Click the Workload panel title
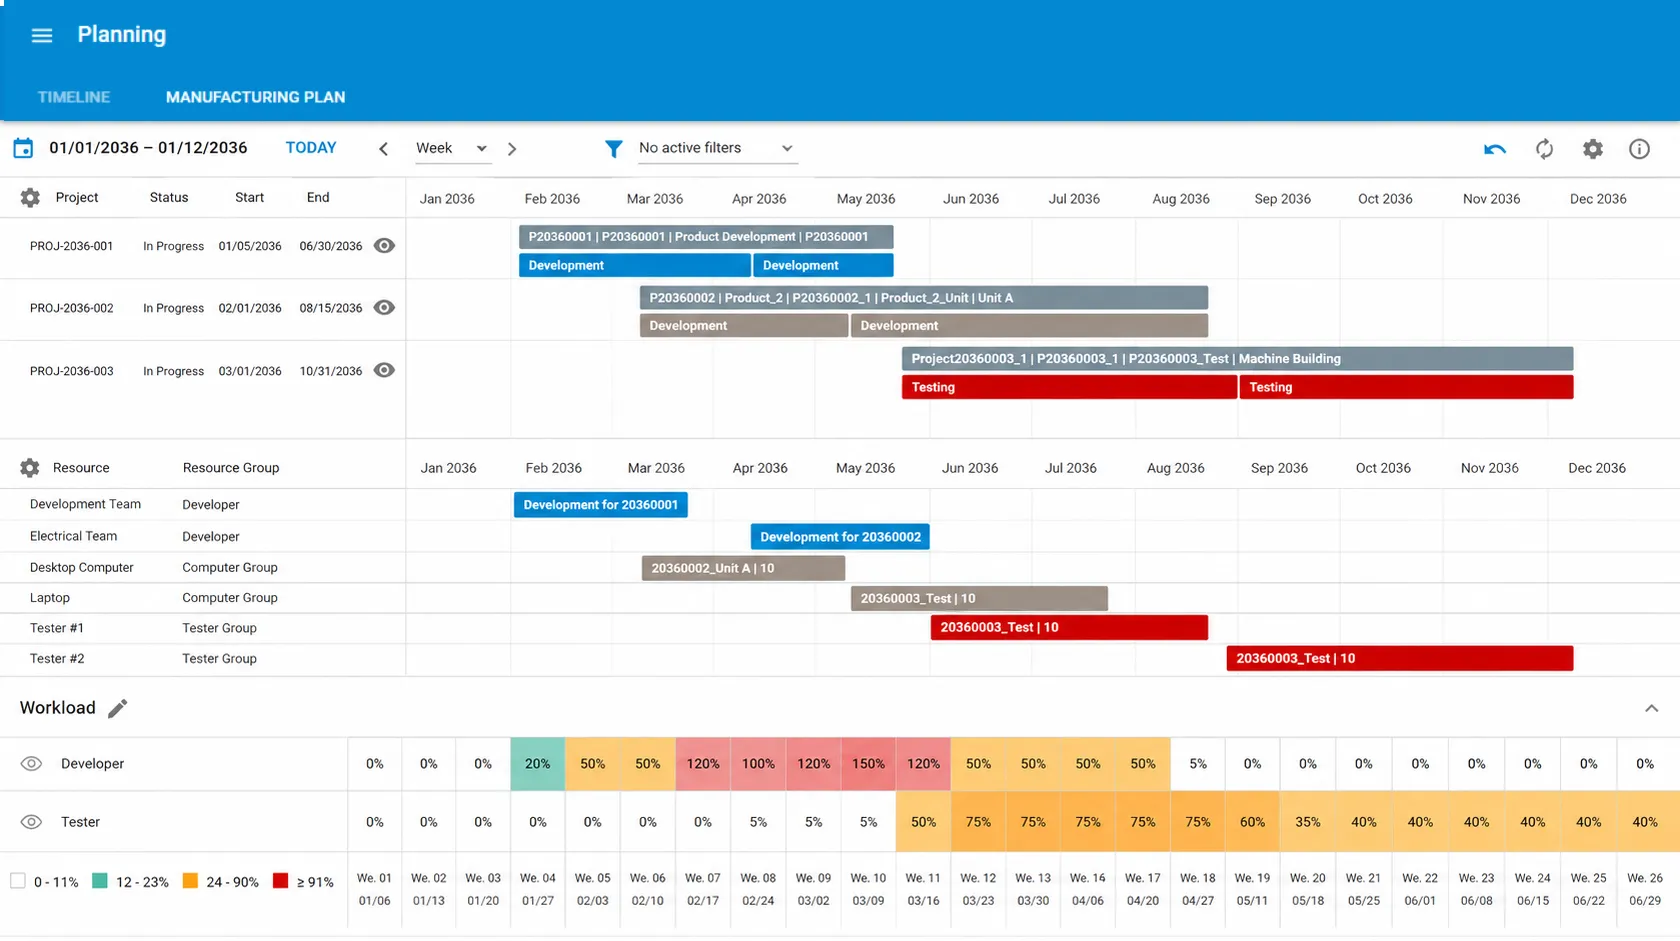This screenshot has width=1680, height=941. point(58,708)
